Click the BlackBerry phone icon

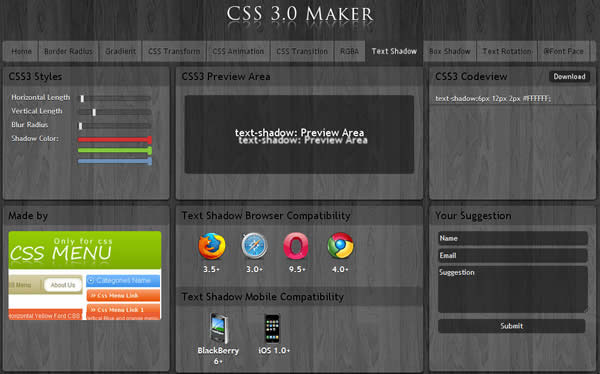218,328
